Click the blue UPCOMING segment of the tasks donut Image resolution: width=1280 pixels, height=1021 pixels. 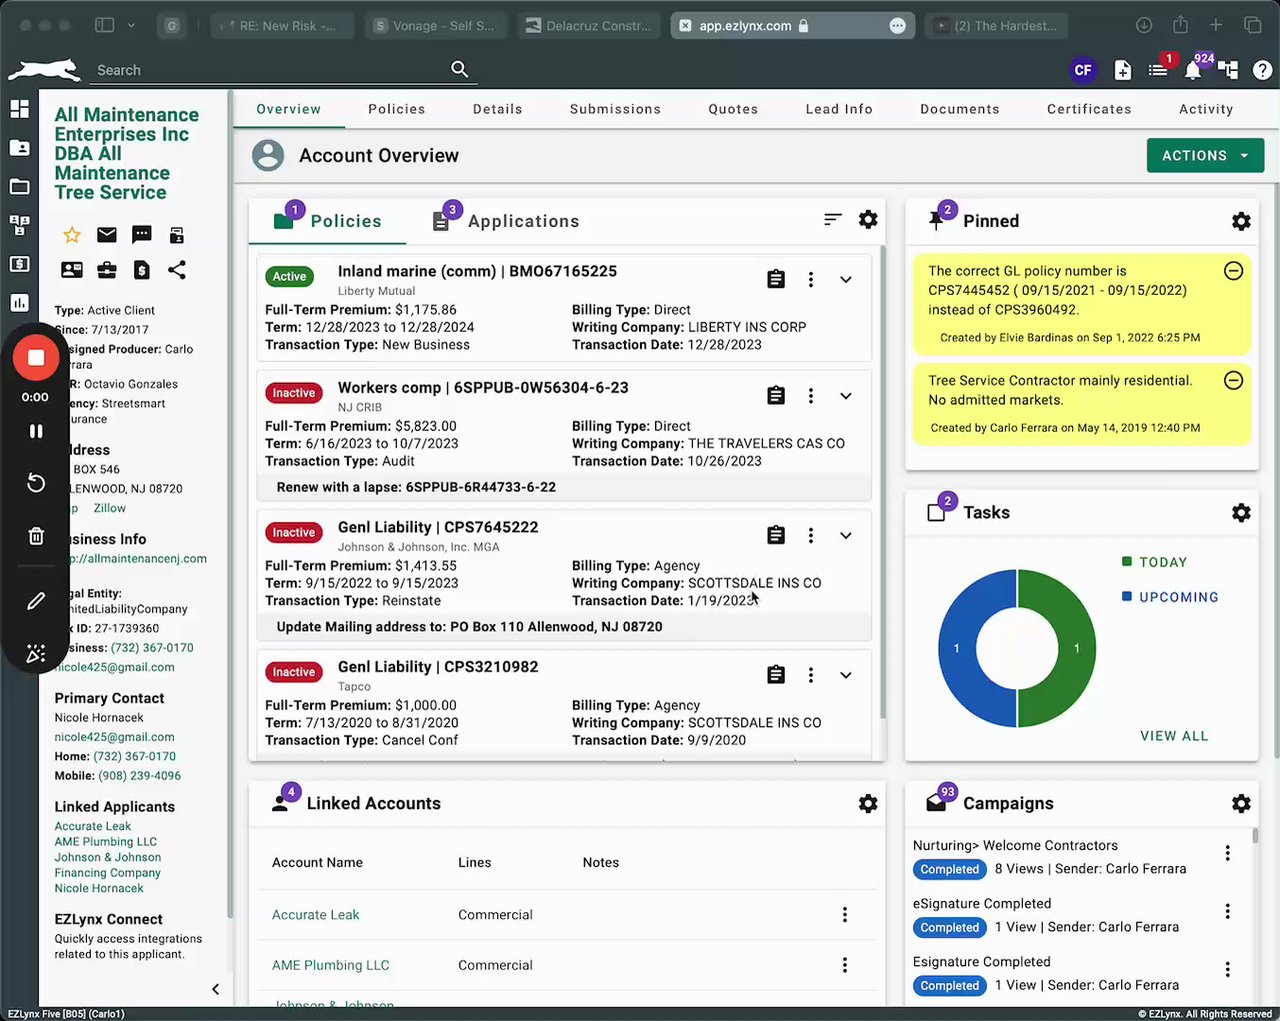(957, 648)
